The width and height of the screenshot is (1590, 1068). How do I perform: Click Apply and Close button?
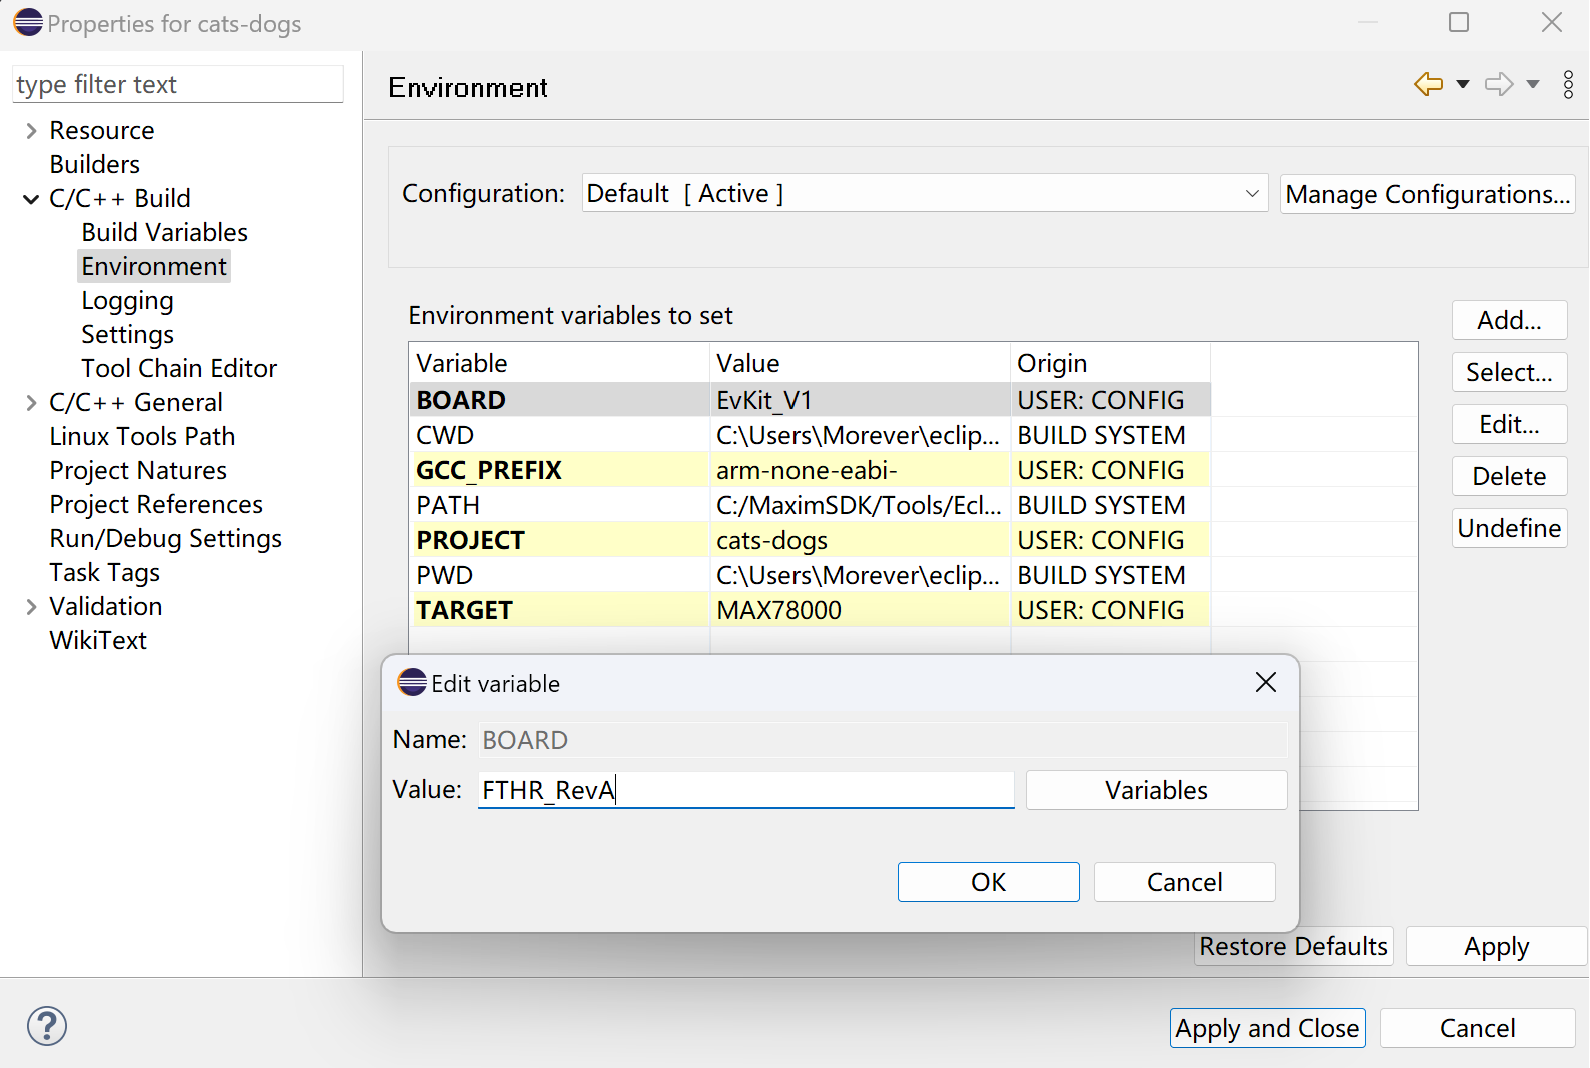(1267, 1028)
